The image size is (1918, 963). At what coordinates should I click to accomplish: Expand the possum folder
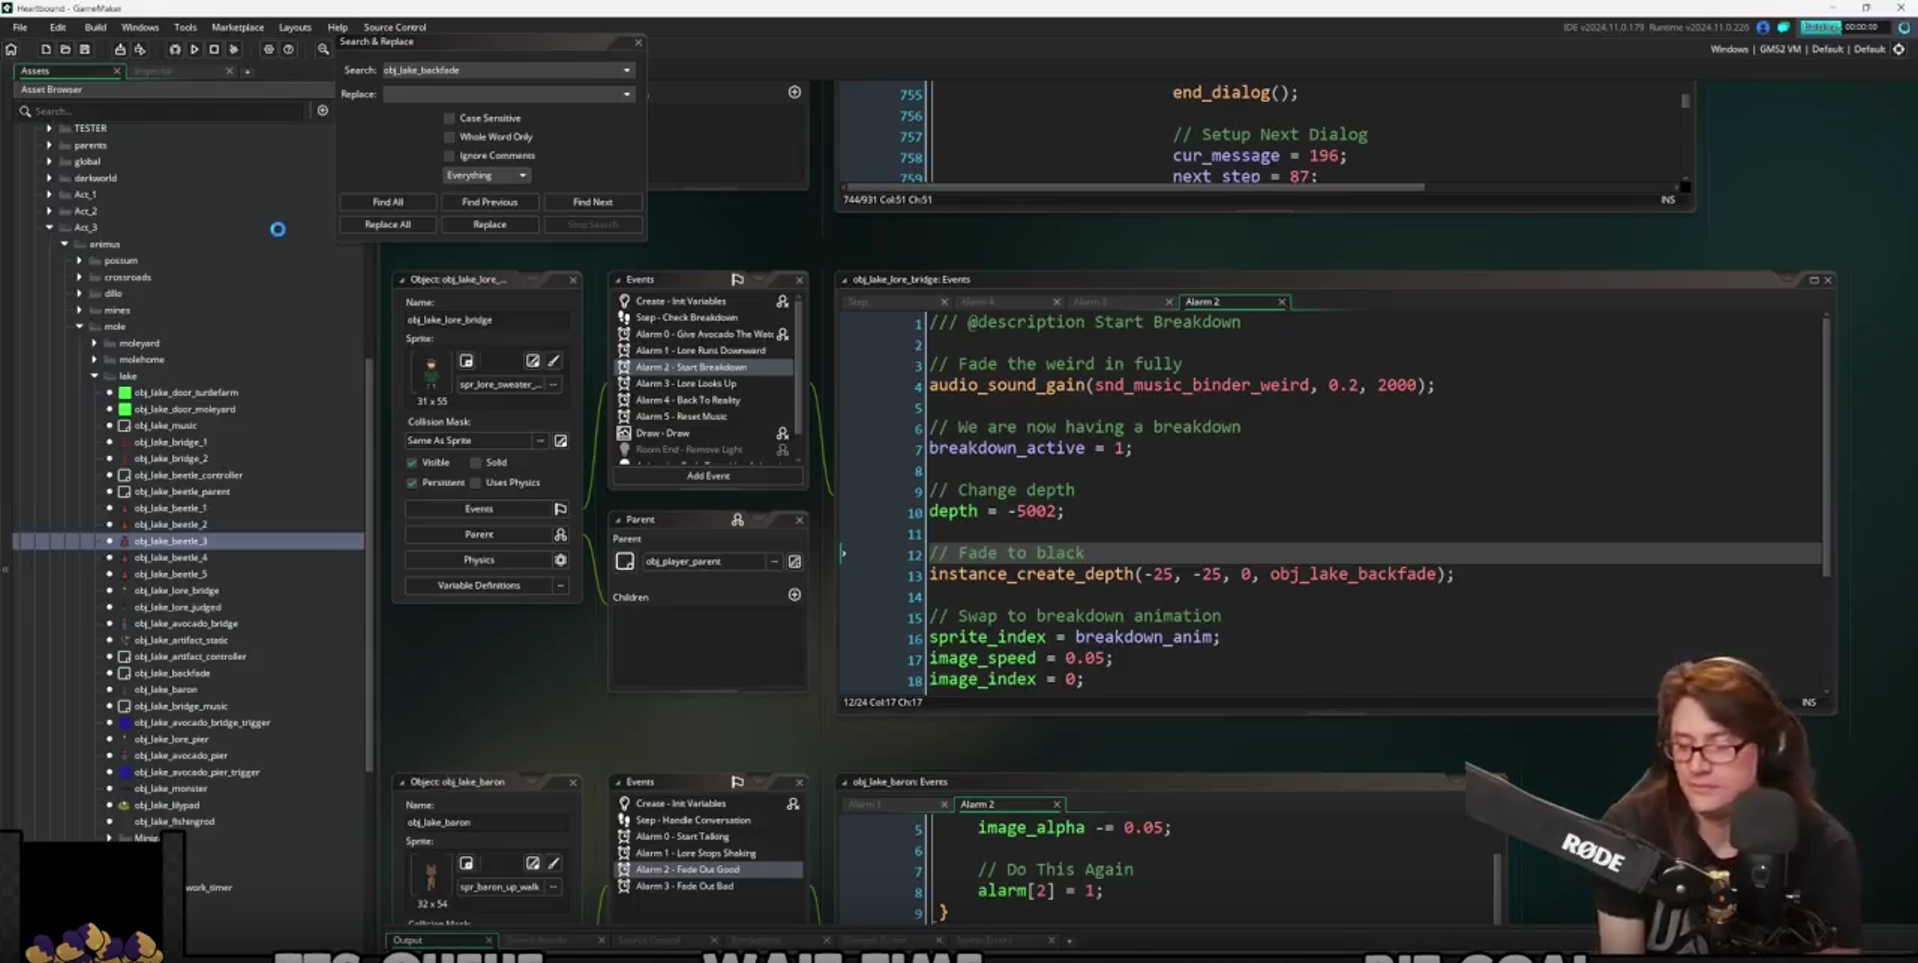point(79,261)
